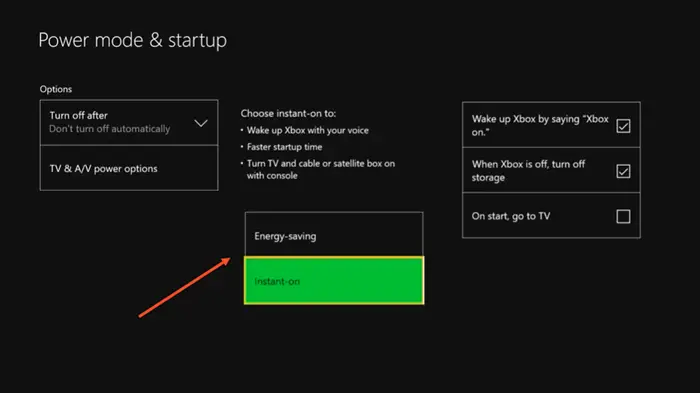This screenshot has width=700, height=393.
Task: Select the Instant-on power mode
Action: (x=334, y=280)
